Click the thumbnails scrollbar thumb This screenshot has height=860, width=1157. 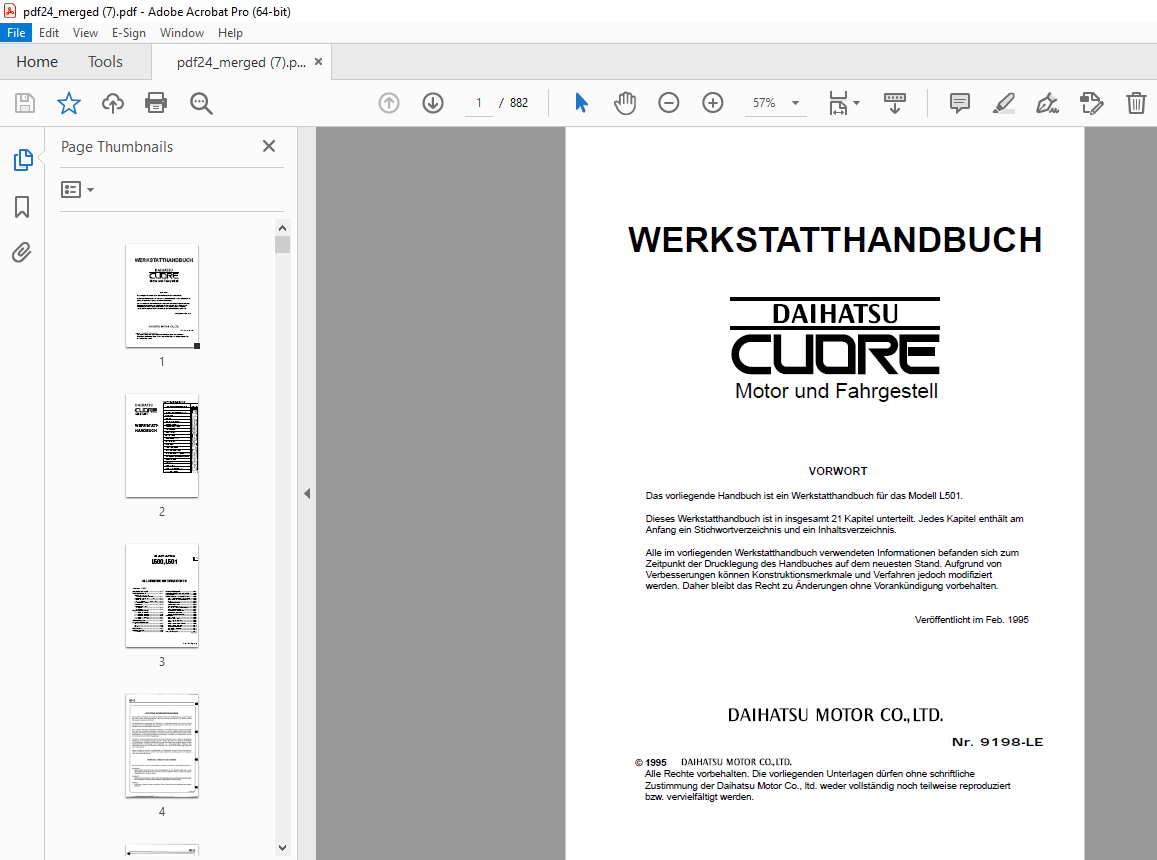(283, 244)
